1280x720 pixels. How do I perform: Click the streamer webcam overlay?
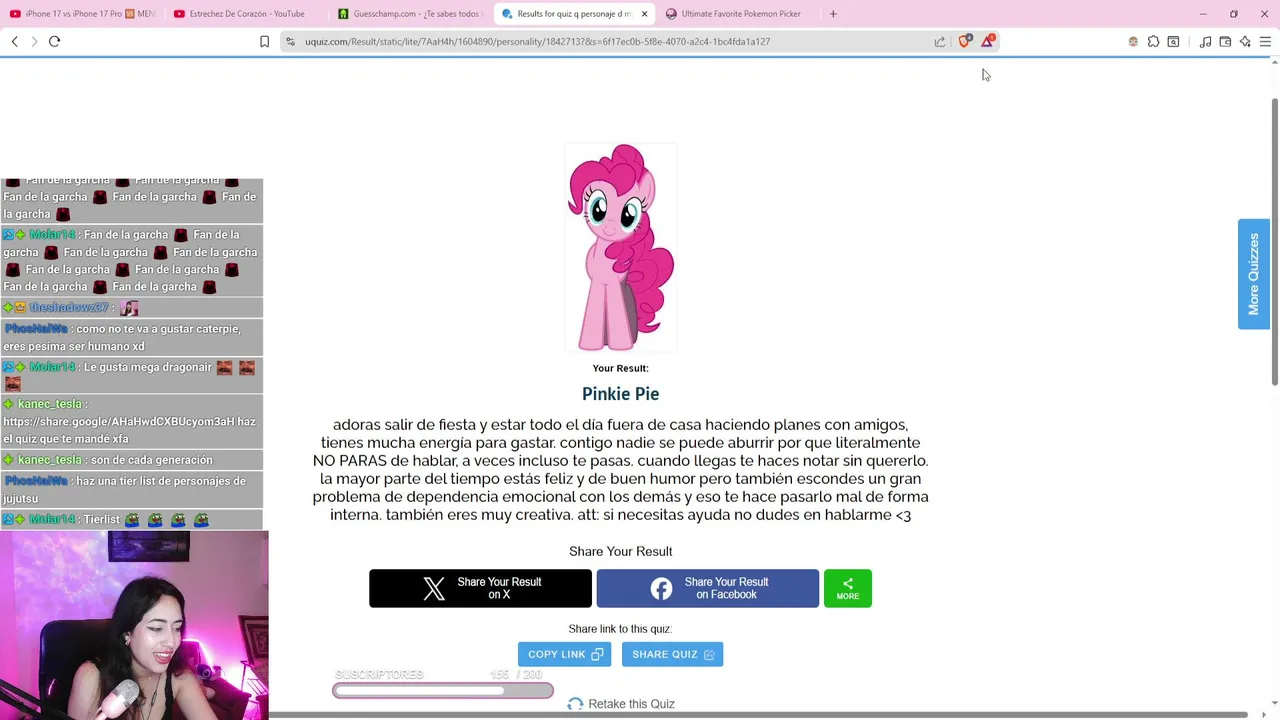[x=134, y=625]
